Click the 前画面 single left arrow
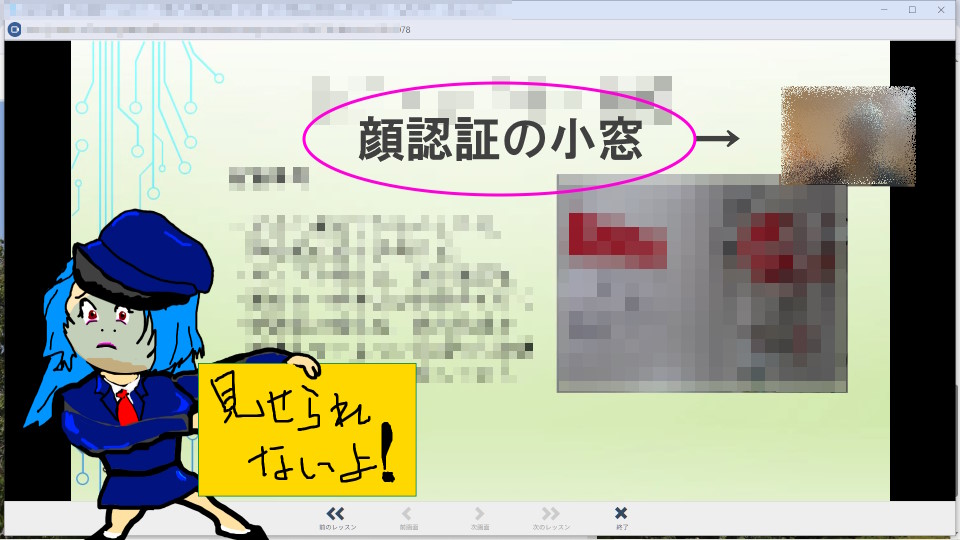Viewport: 960px width, 540px height. pyautogui.click(x=408, y=516)
